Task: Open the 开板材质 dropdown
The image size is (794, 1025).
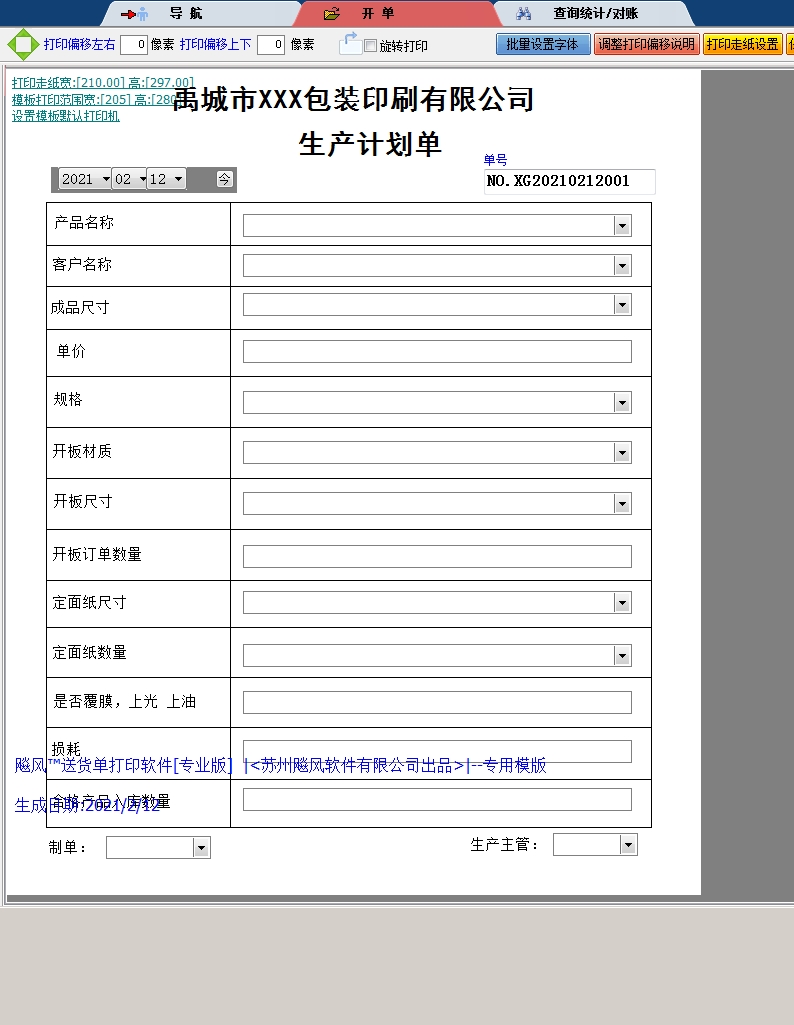Action: coord(622,453)
